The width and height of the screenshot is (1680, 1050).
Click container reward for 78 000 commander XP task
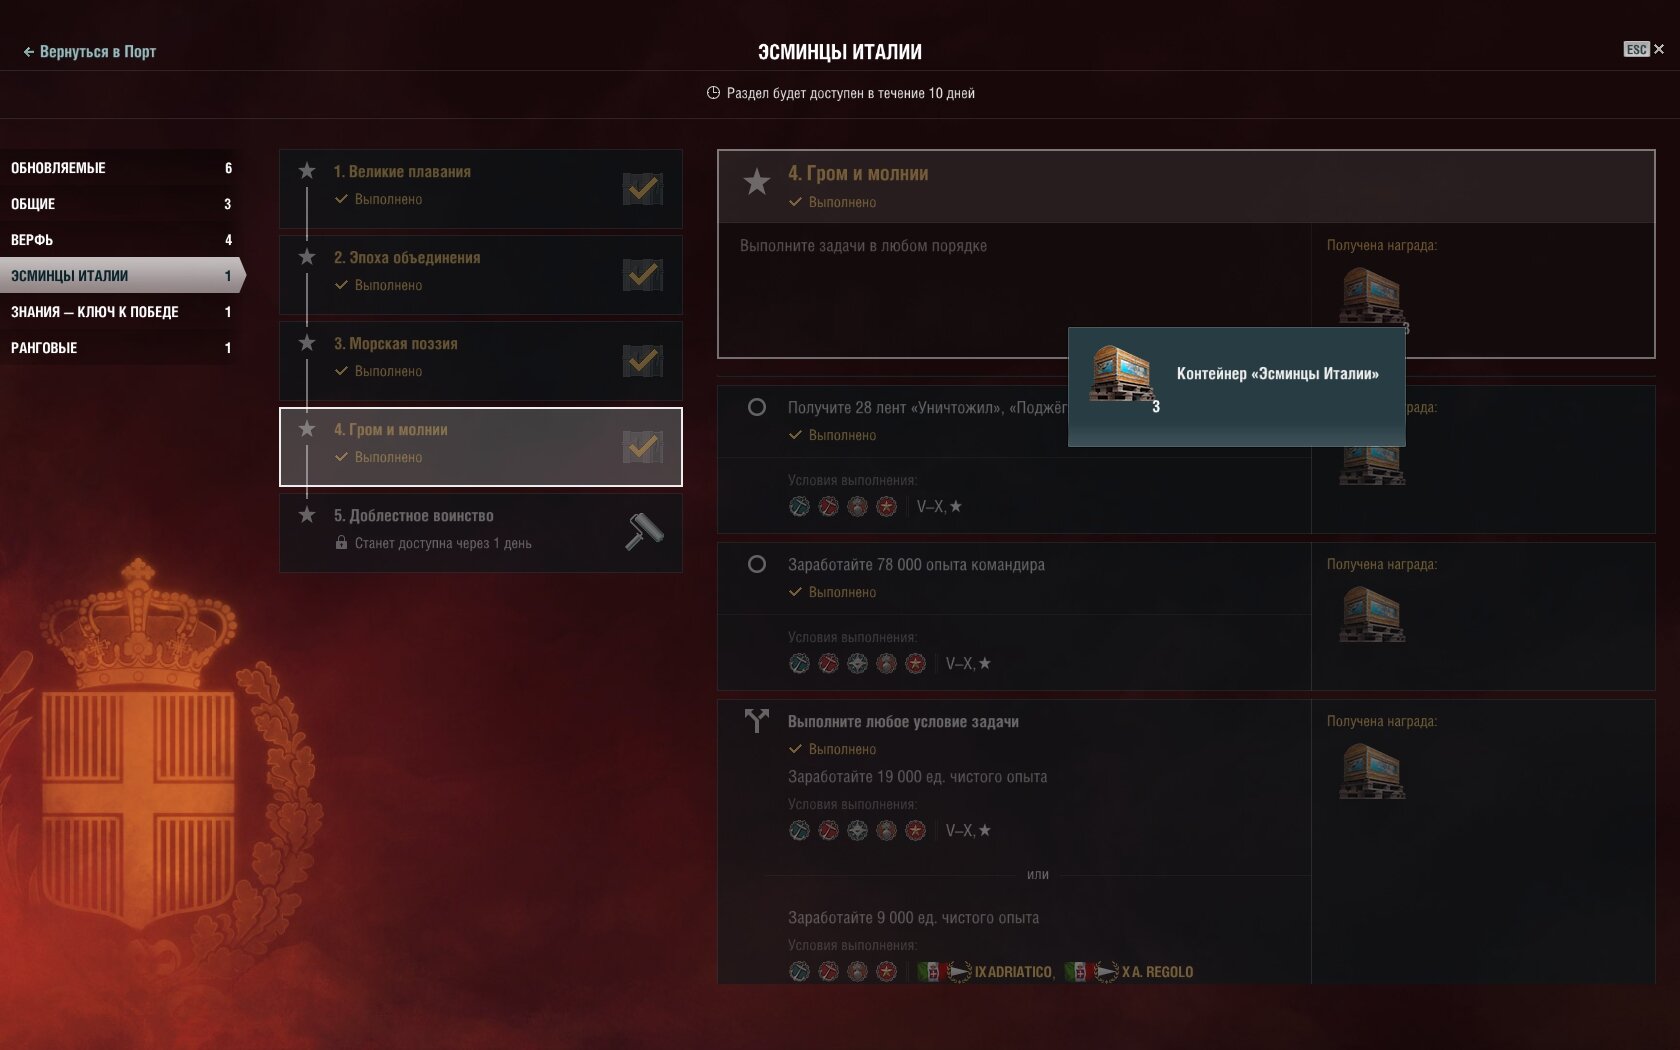click(x=1372, y=614)
